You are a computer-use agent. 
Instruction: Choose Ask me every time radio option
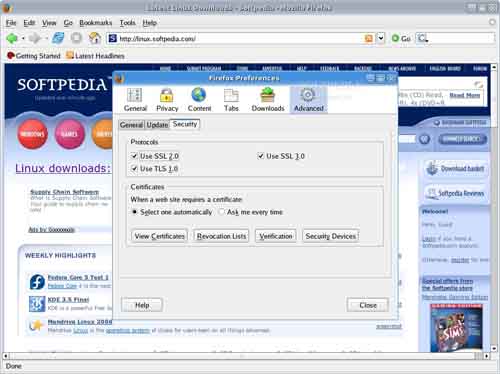coord(221,212)
